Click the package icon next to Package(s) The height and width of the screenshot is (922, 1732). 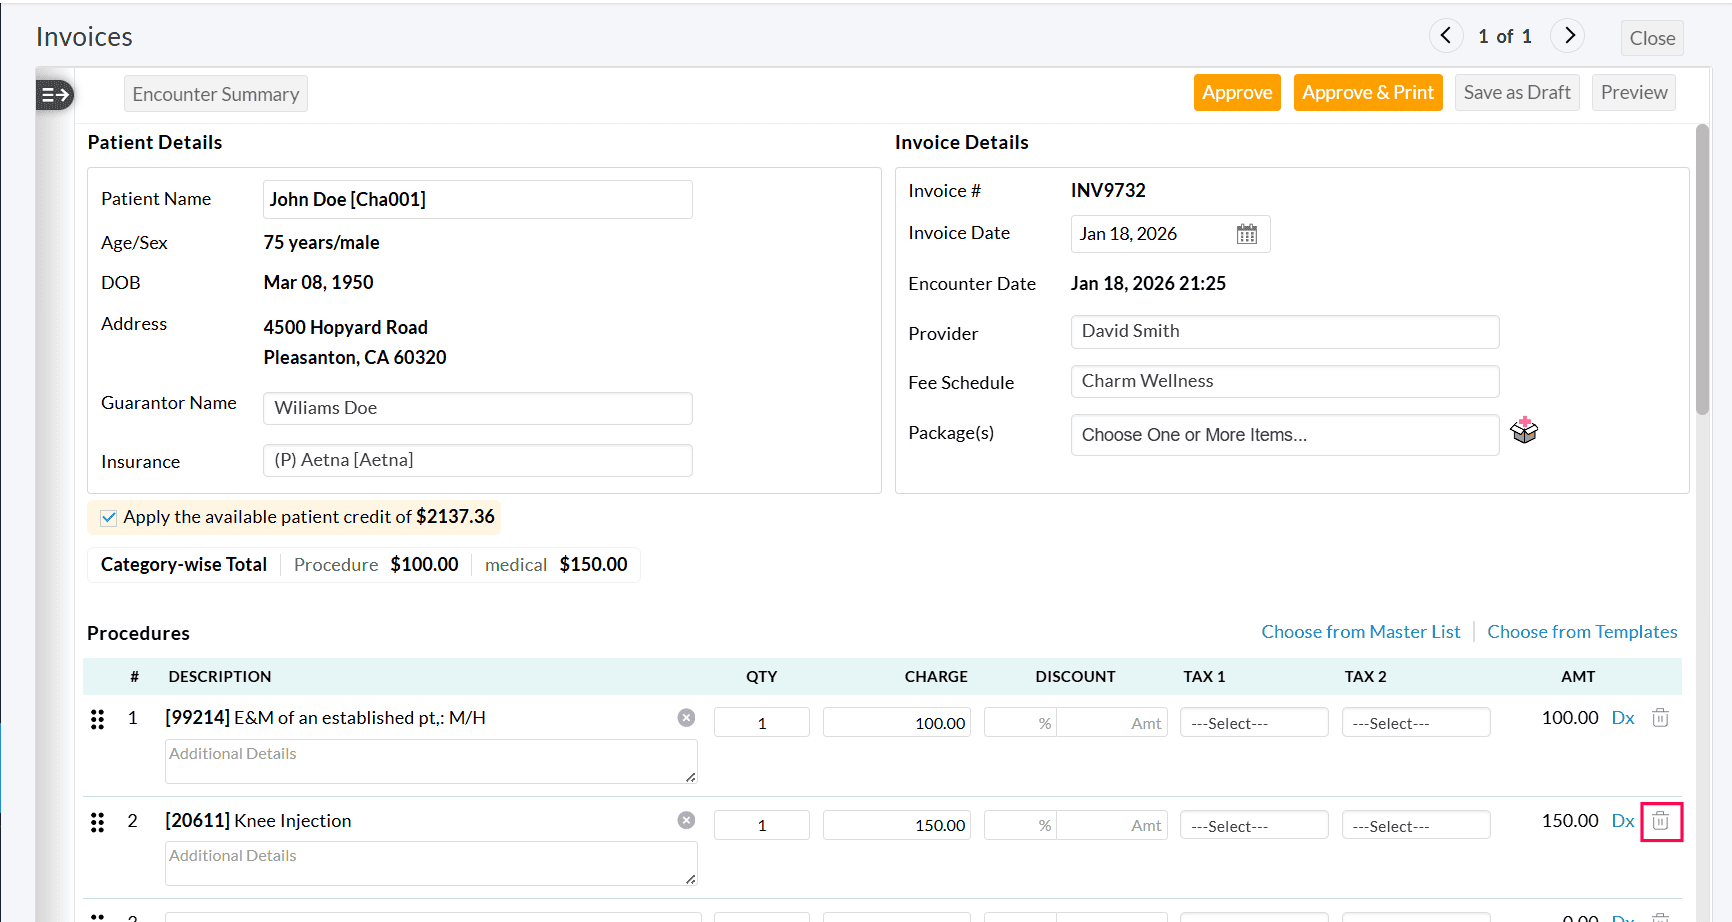[x=1523, y=430]
